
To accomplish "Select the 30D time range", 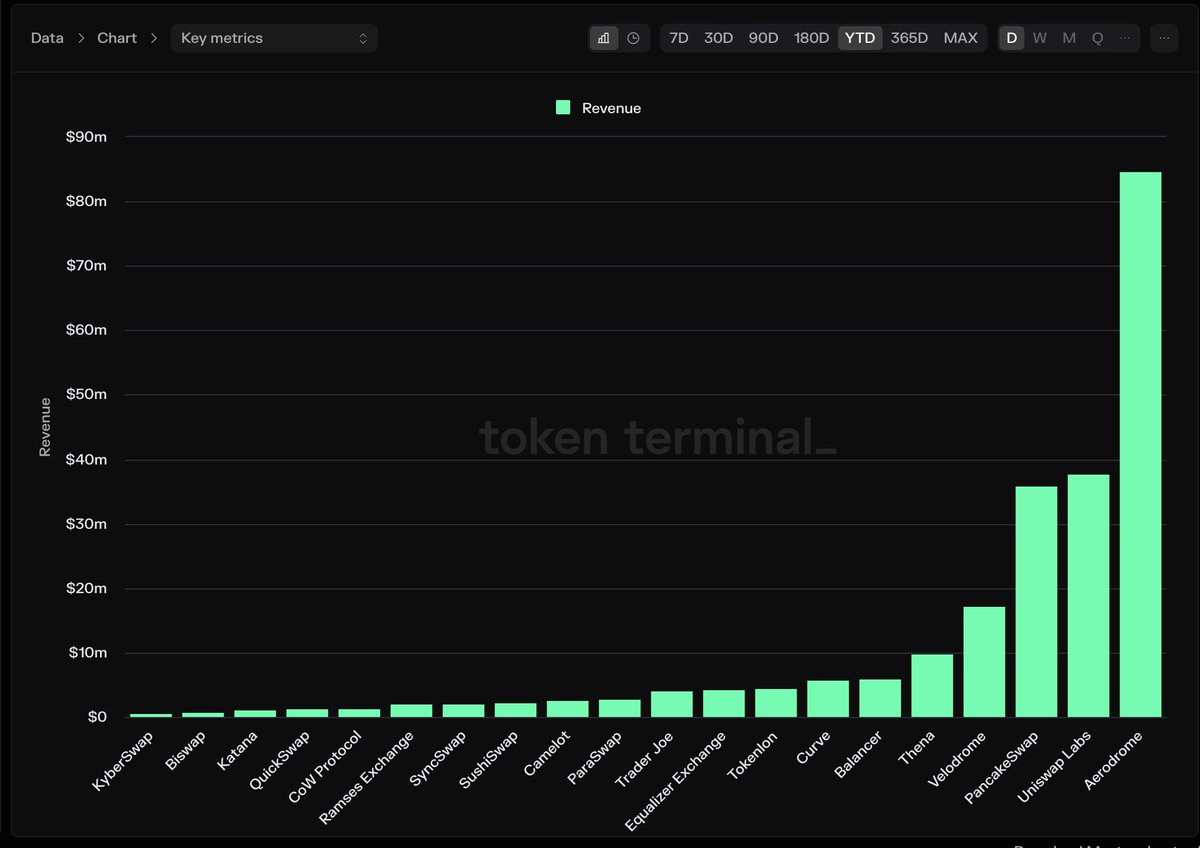I will 718,38.
